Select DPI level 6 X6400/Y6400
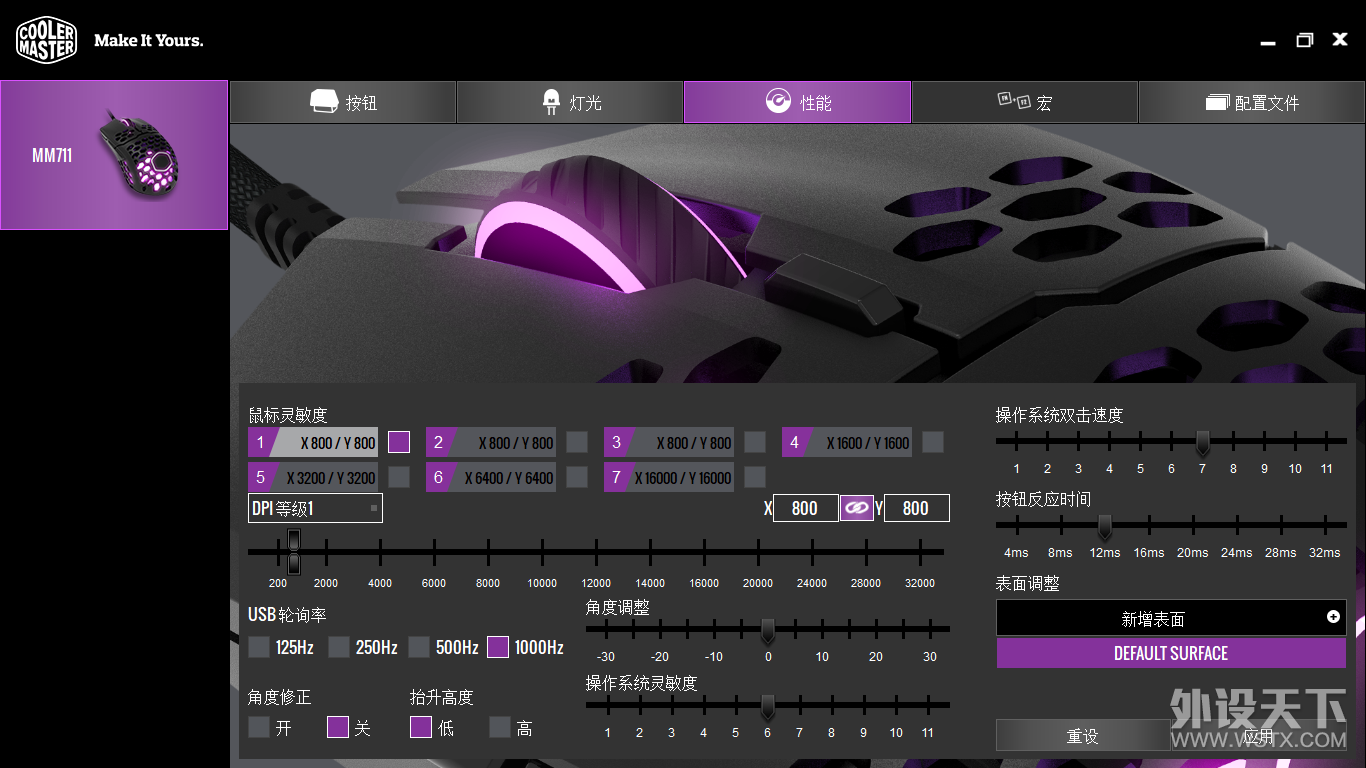This screenshot has height=768, width=1366. (x=491, y=477)
